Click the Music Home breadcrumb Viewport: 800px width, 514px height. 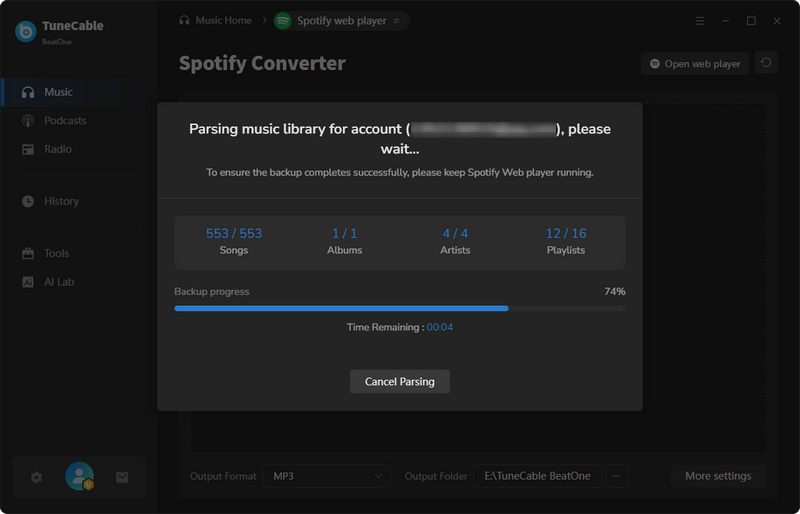215,20
